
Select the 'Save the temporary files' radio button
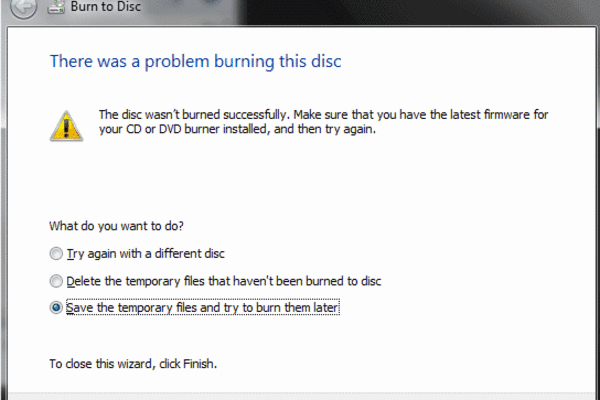[x=56, y=307]
